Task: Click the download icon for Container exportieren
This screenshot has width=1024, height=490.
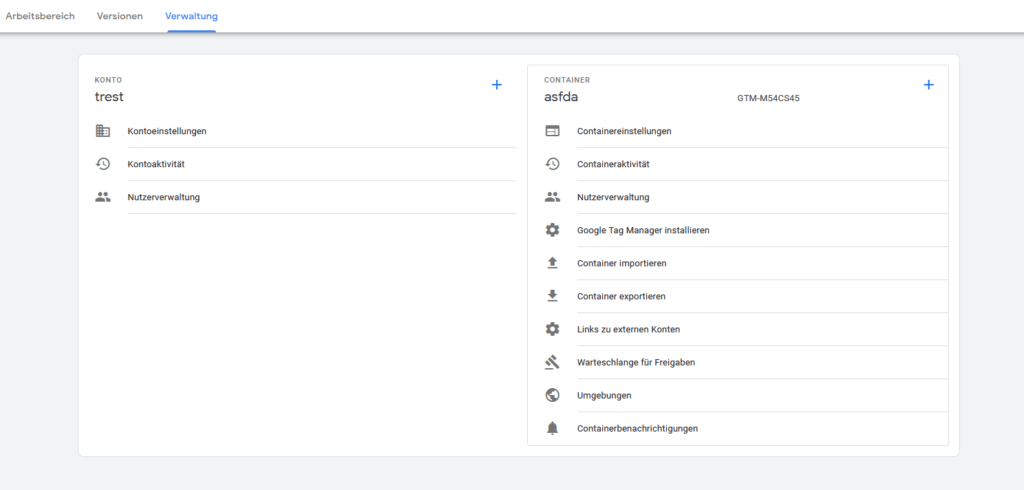Action: click(x=552, y=296)
